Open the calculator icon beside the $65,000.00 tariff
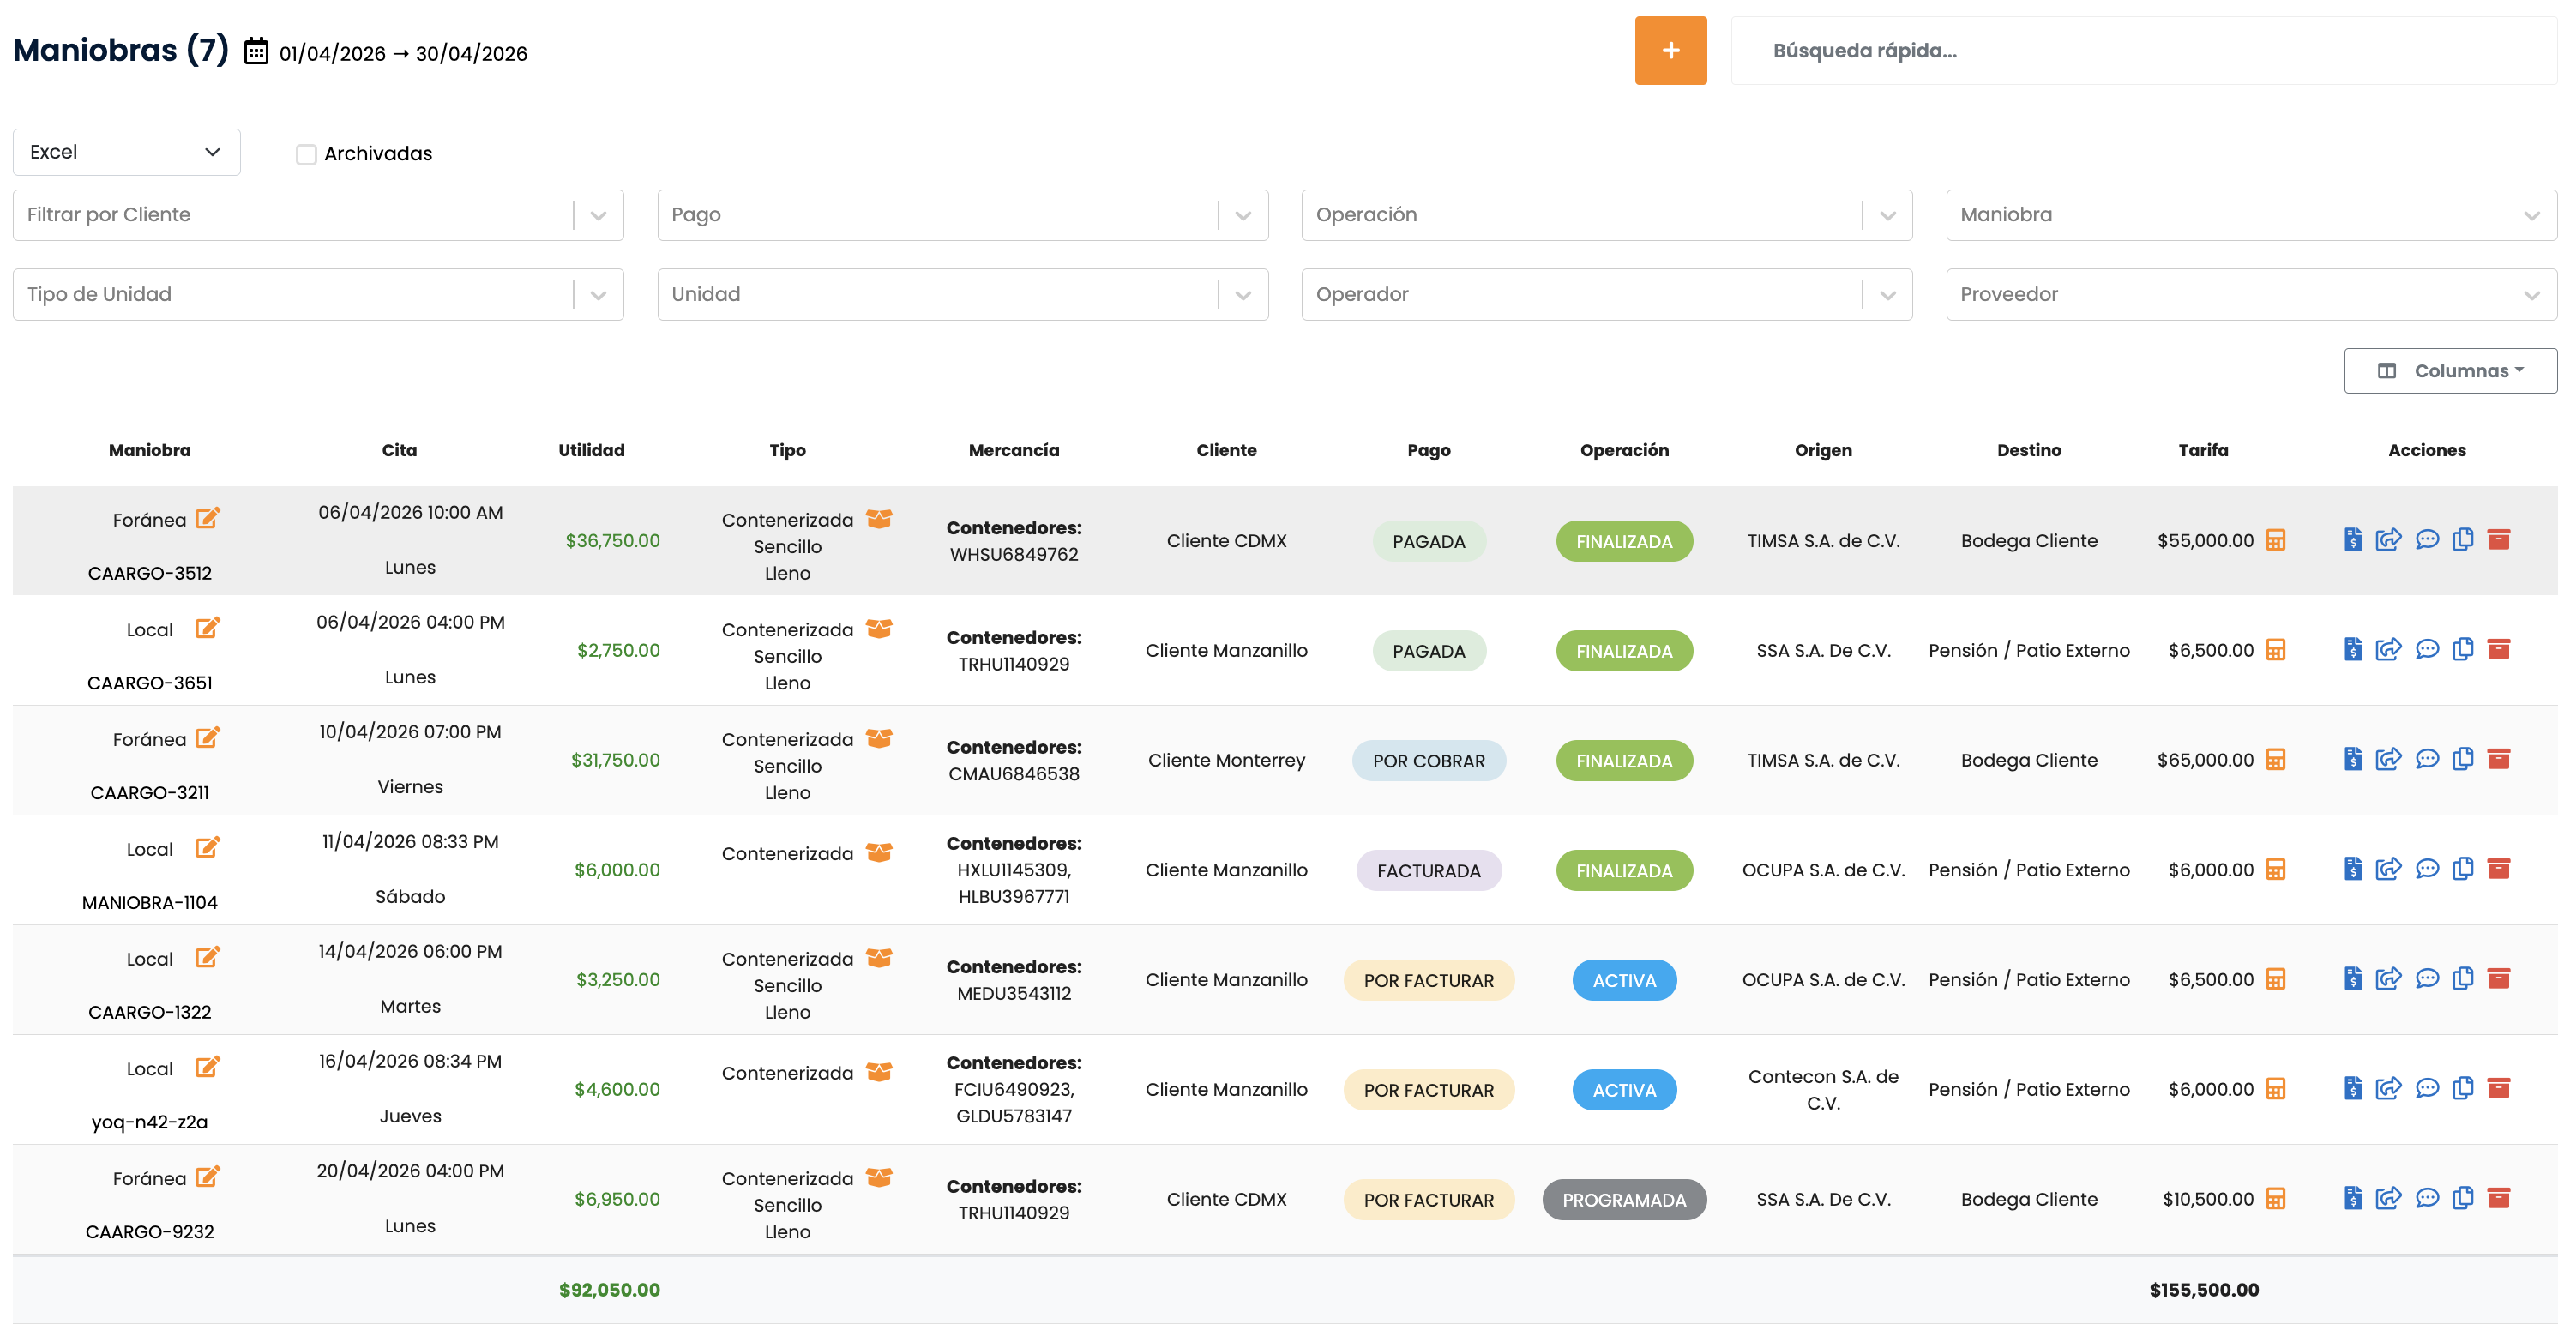Viewport: 2576px width, 1336px height. tap(2275, 760)
